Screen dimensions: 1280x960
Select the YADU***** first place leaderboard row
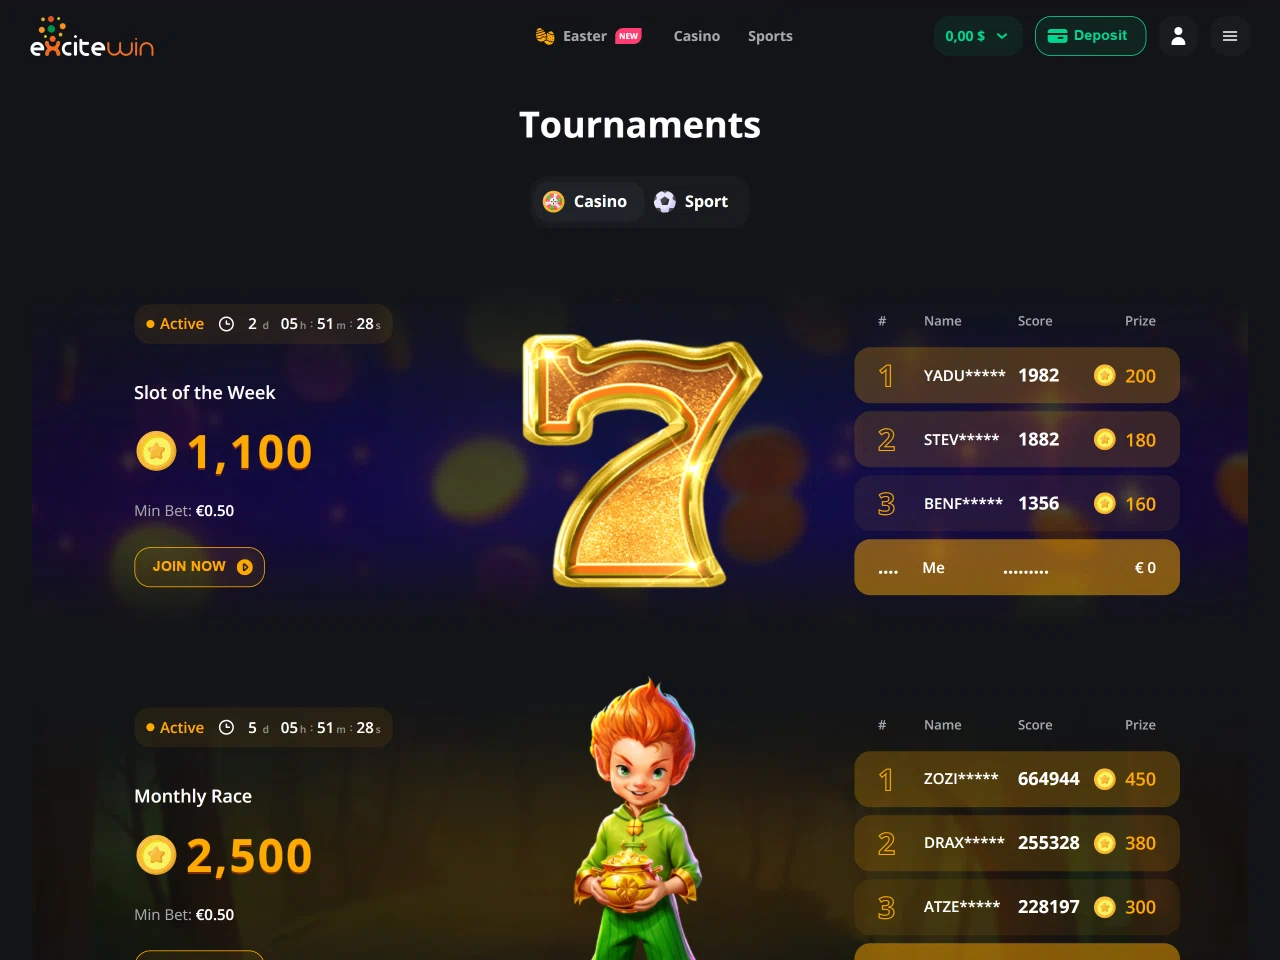point(1017,375)
